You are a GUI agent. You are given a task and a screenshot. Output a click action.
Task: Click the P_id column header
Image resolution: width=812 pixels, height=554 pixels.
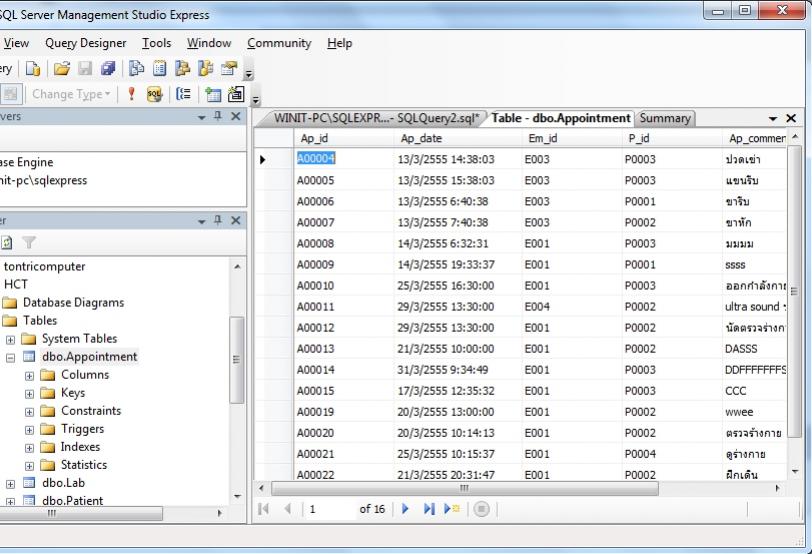pyautogui.click(x=672, y=138)
